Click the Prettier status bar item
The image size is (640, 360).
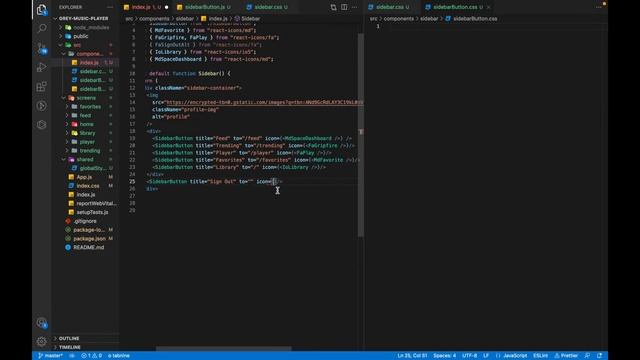tap(566, 356)
